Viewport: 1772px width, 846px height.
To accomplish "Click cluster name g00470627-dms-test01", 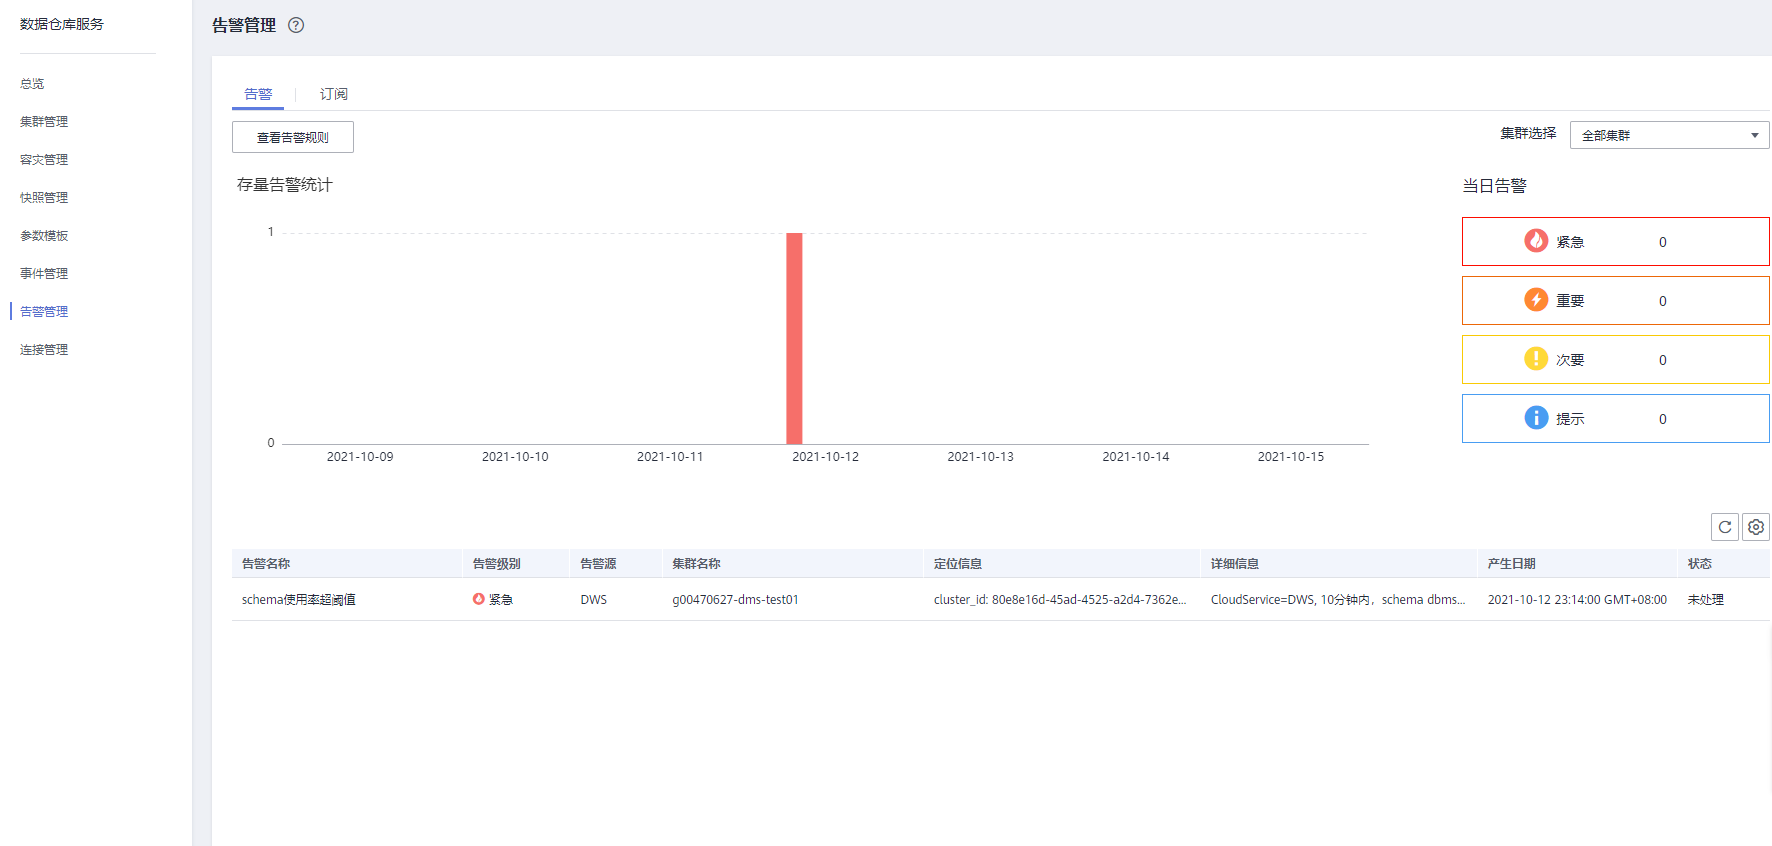I will point(735,600).
